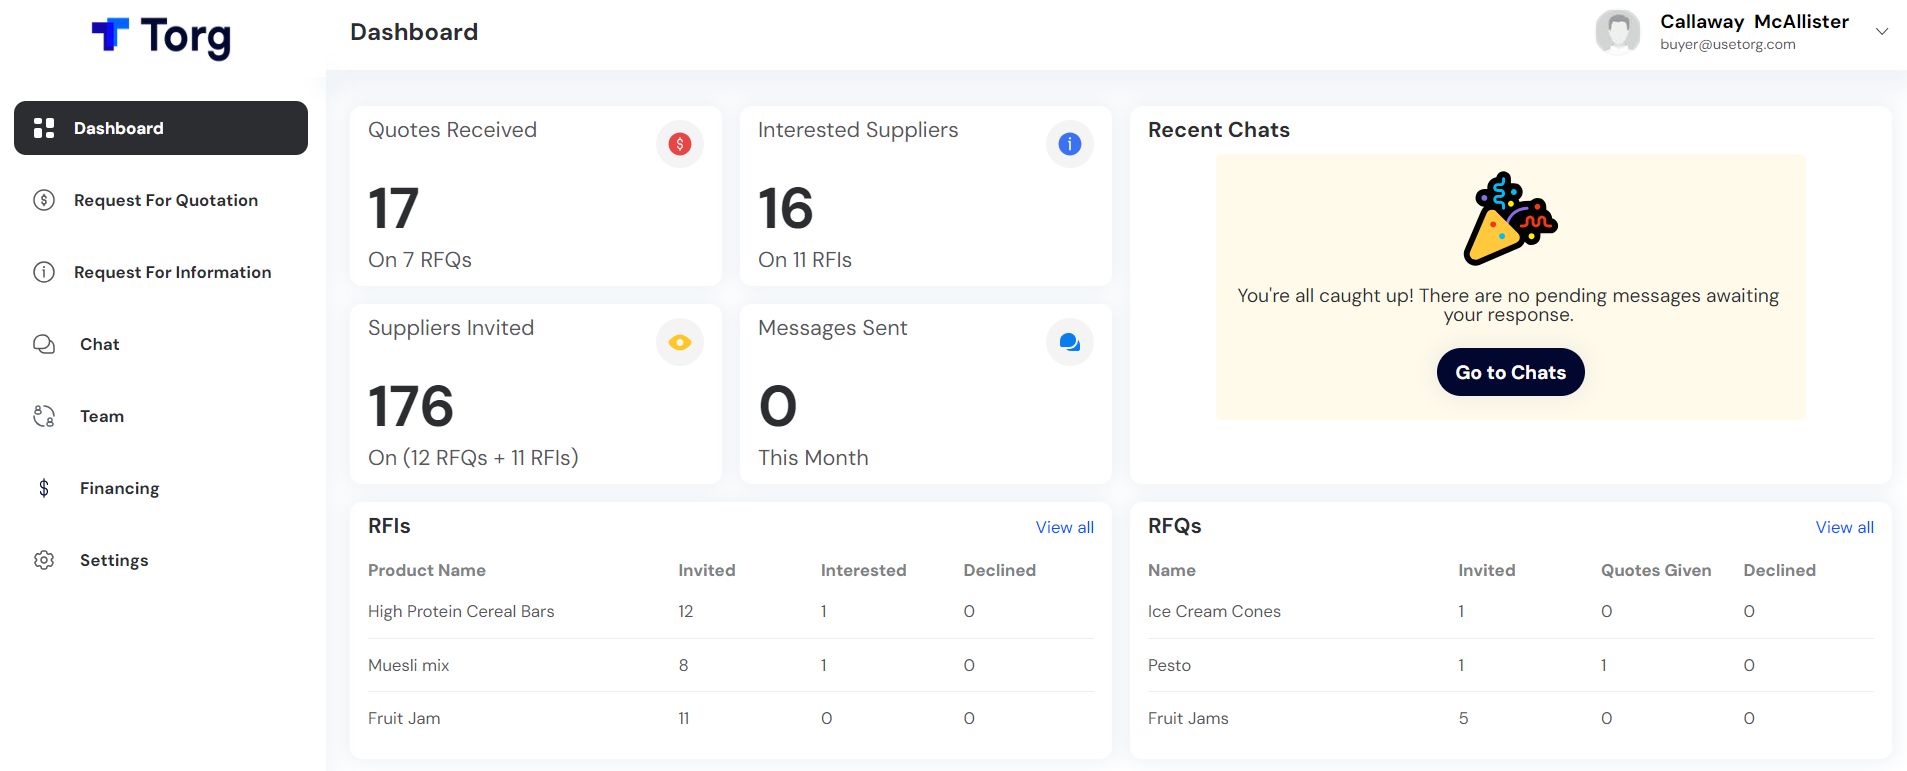
Task: Select Chat in the sidebar
Action: click(99, 344)
